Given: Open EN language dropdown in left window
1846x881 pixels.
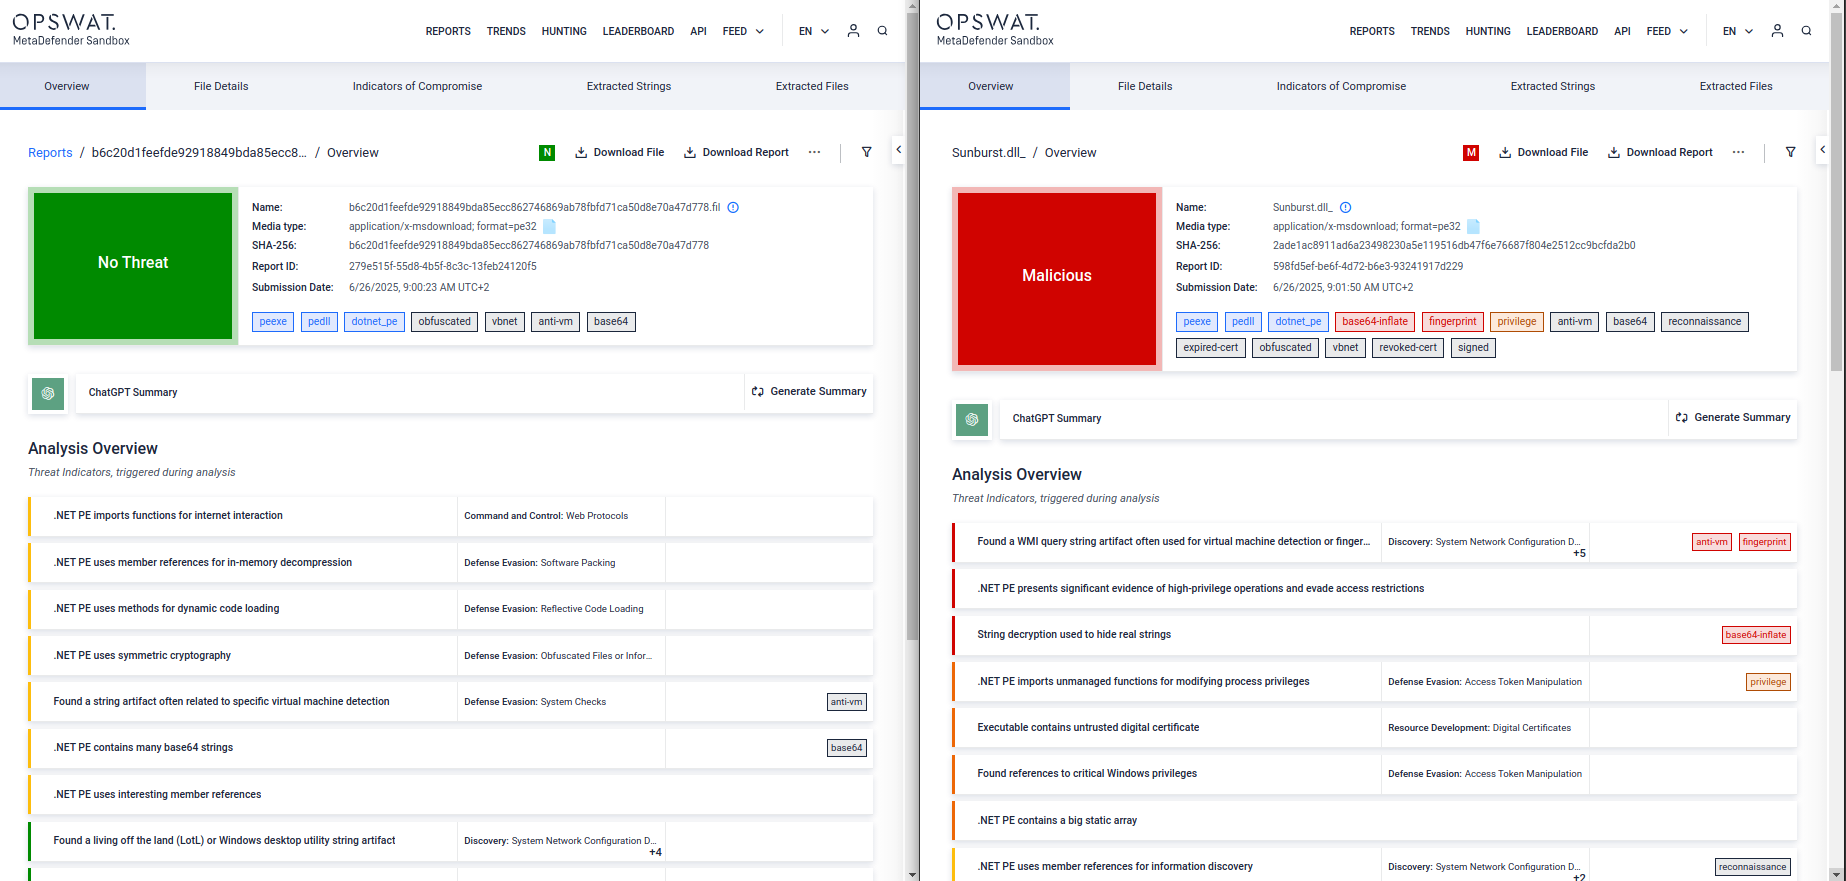Looking at the screenshot, I should pos(814,31).
